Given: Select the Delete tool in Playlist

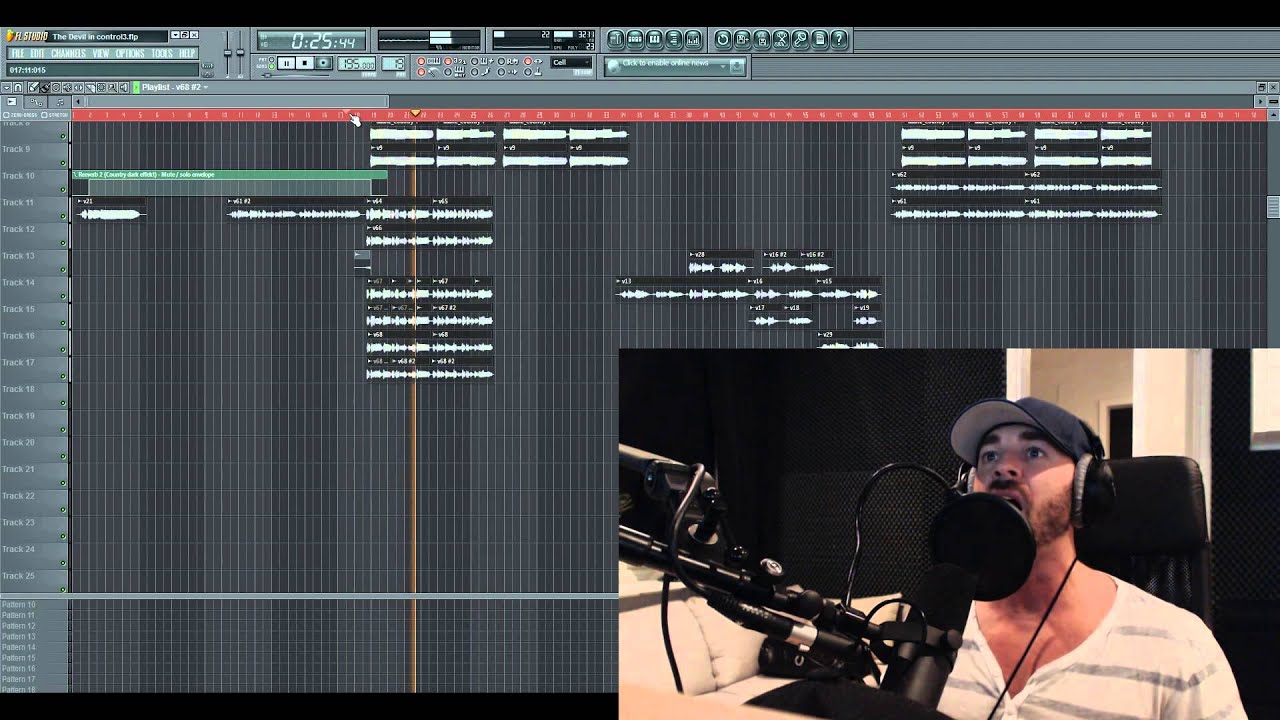Looking at the screenshot, I should tap(56, 87).
